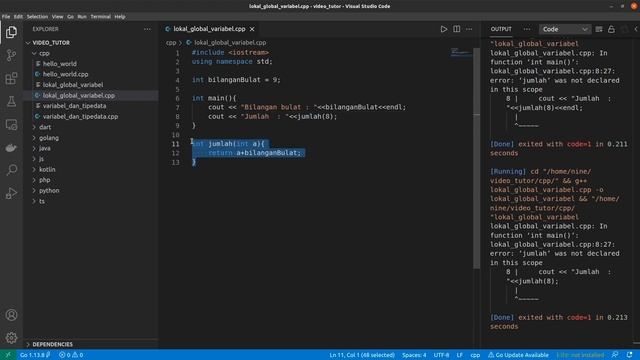Screen dimensions: 640x360
Task: Open the Manage gear menu
Action: coord(11,338)
